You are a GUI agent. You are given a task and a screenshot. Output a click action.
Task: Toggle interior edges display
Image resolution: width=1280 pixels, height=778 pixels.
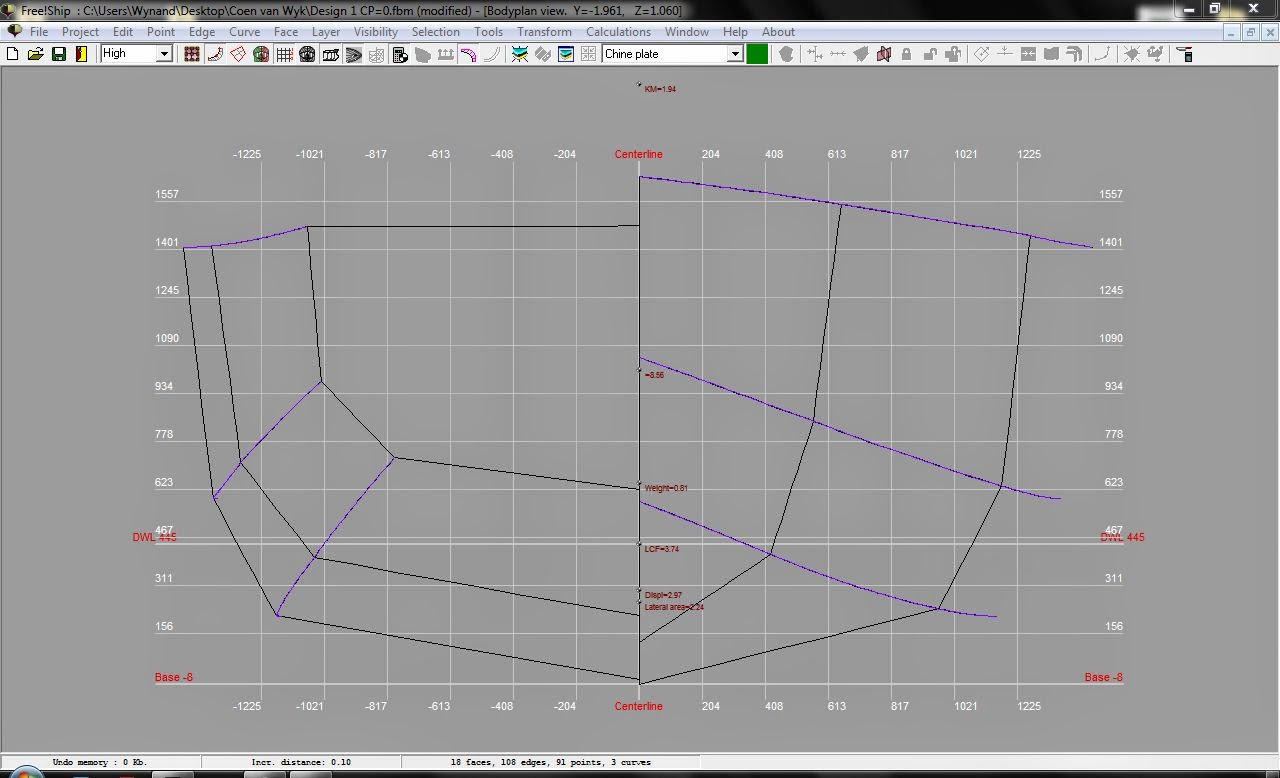pyautogui.click(x=238, y=54)
